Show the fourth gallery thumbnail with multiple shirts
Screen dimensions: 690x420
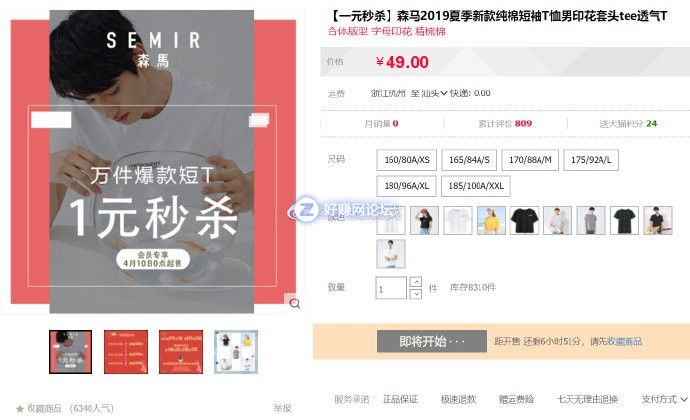point(236,352)
